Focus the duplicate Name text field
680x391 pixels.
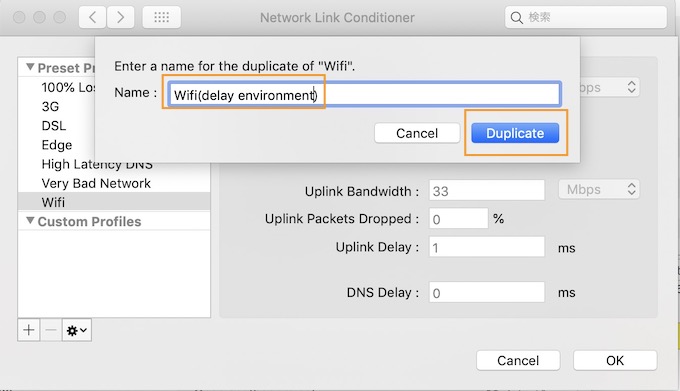click(364, 94)
